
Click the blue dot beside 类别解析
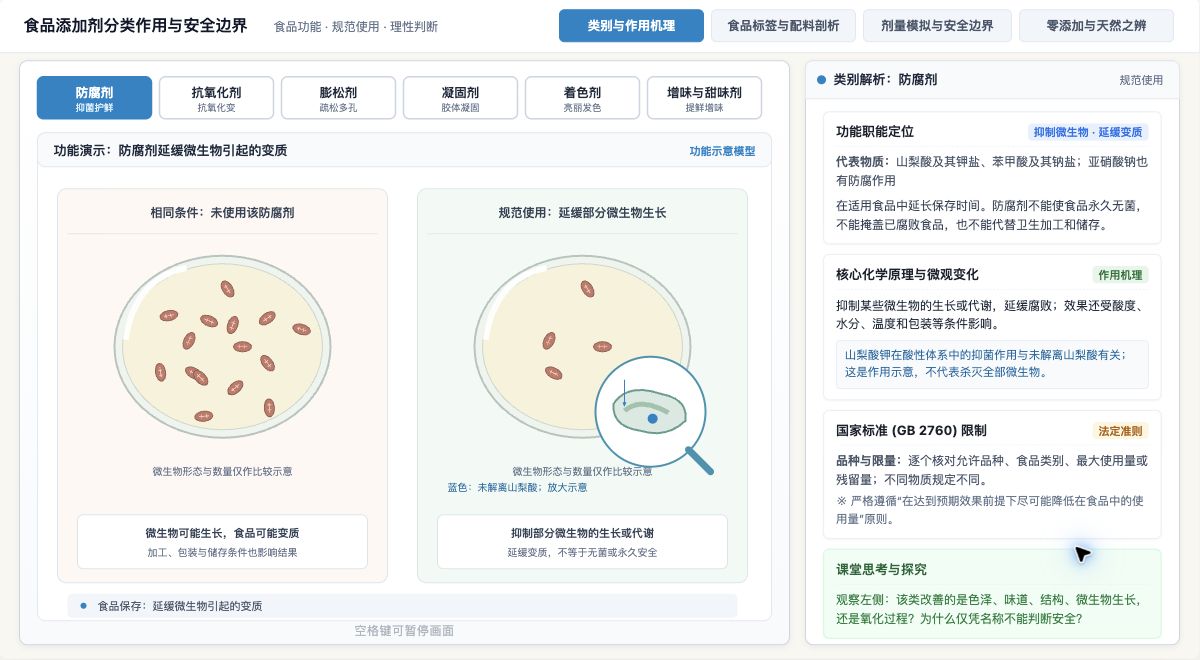822,79
